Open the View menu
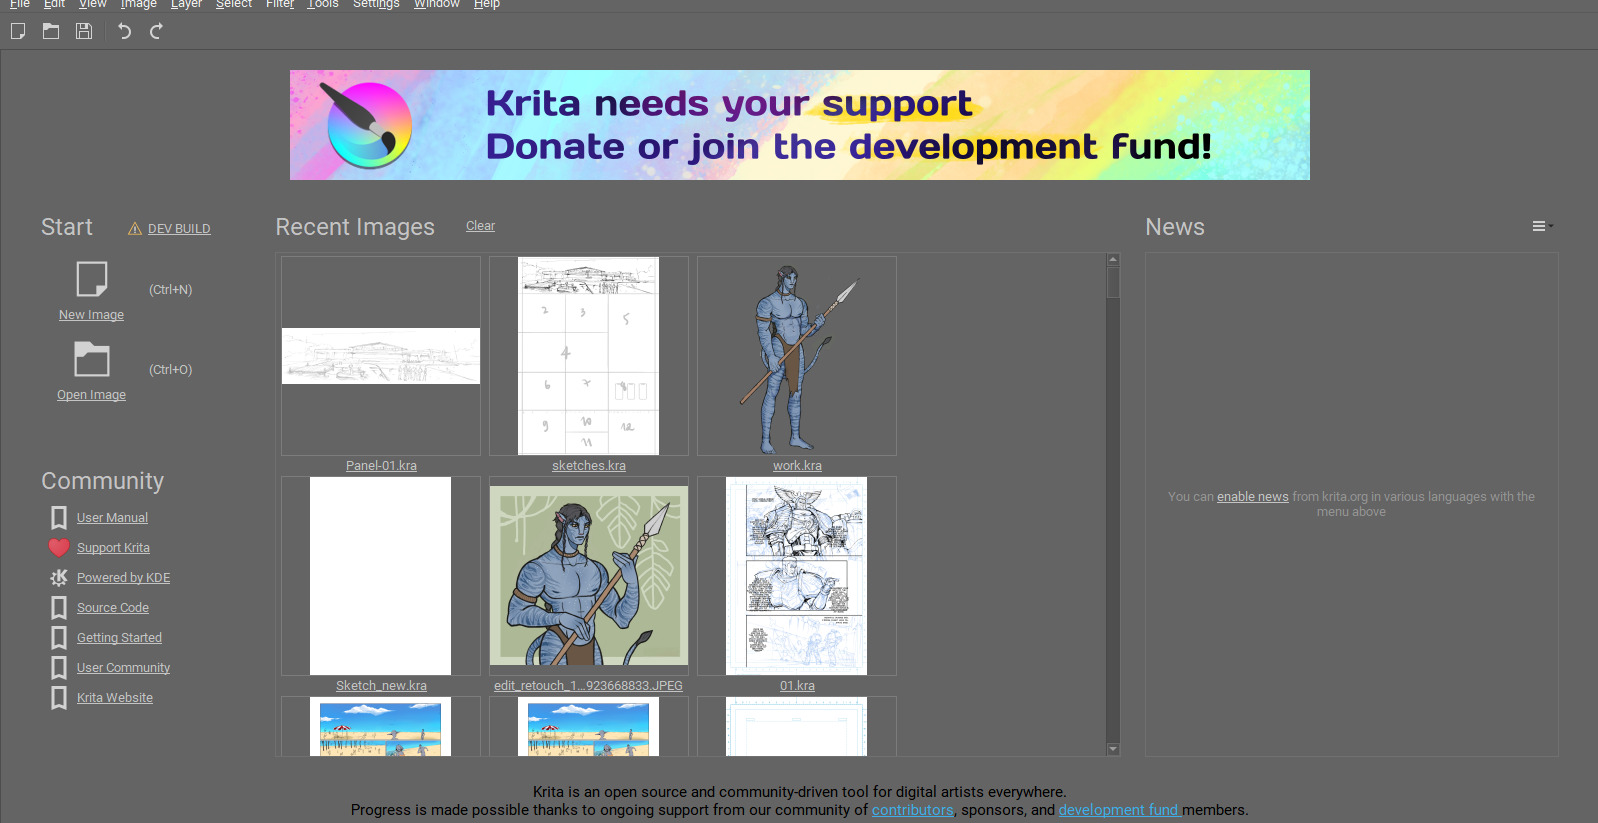1598x823 pixels. coord(93,4)
